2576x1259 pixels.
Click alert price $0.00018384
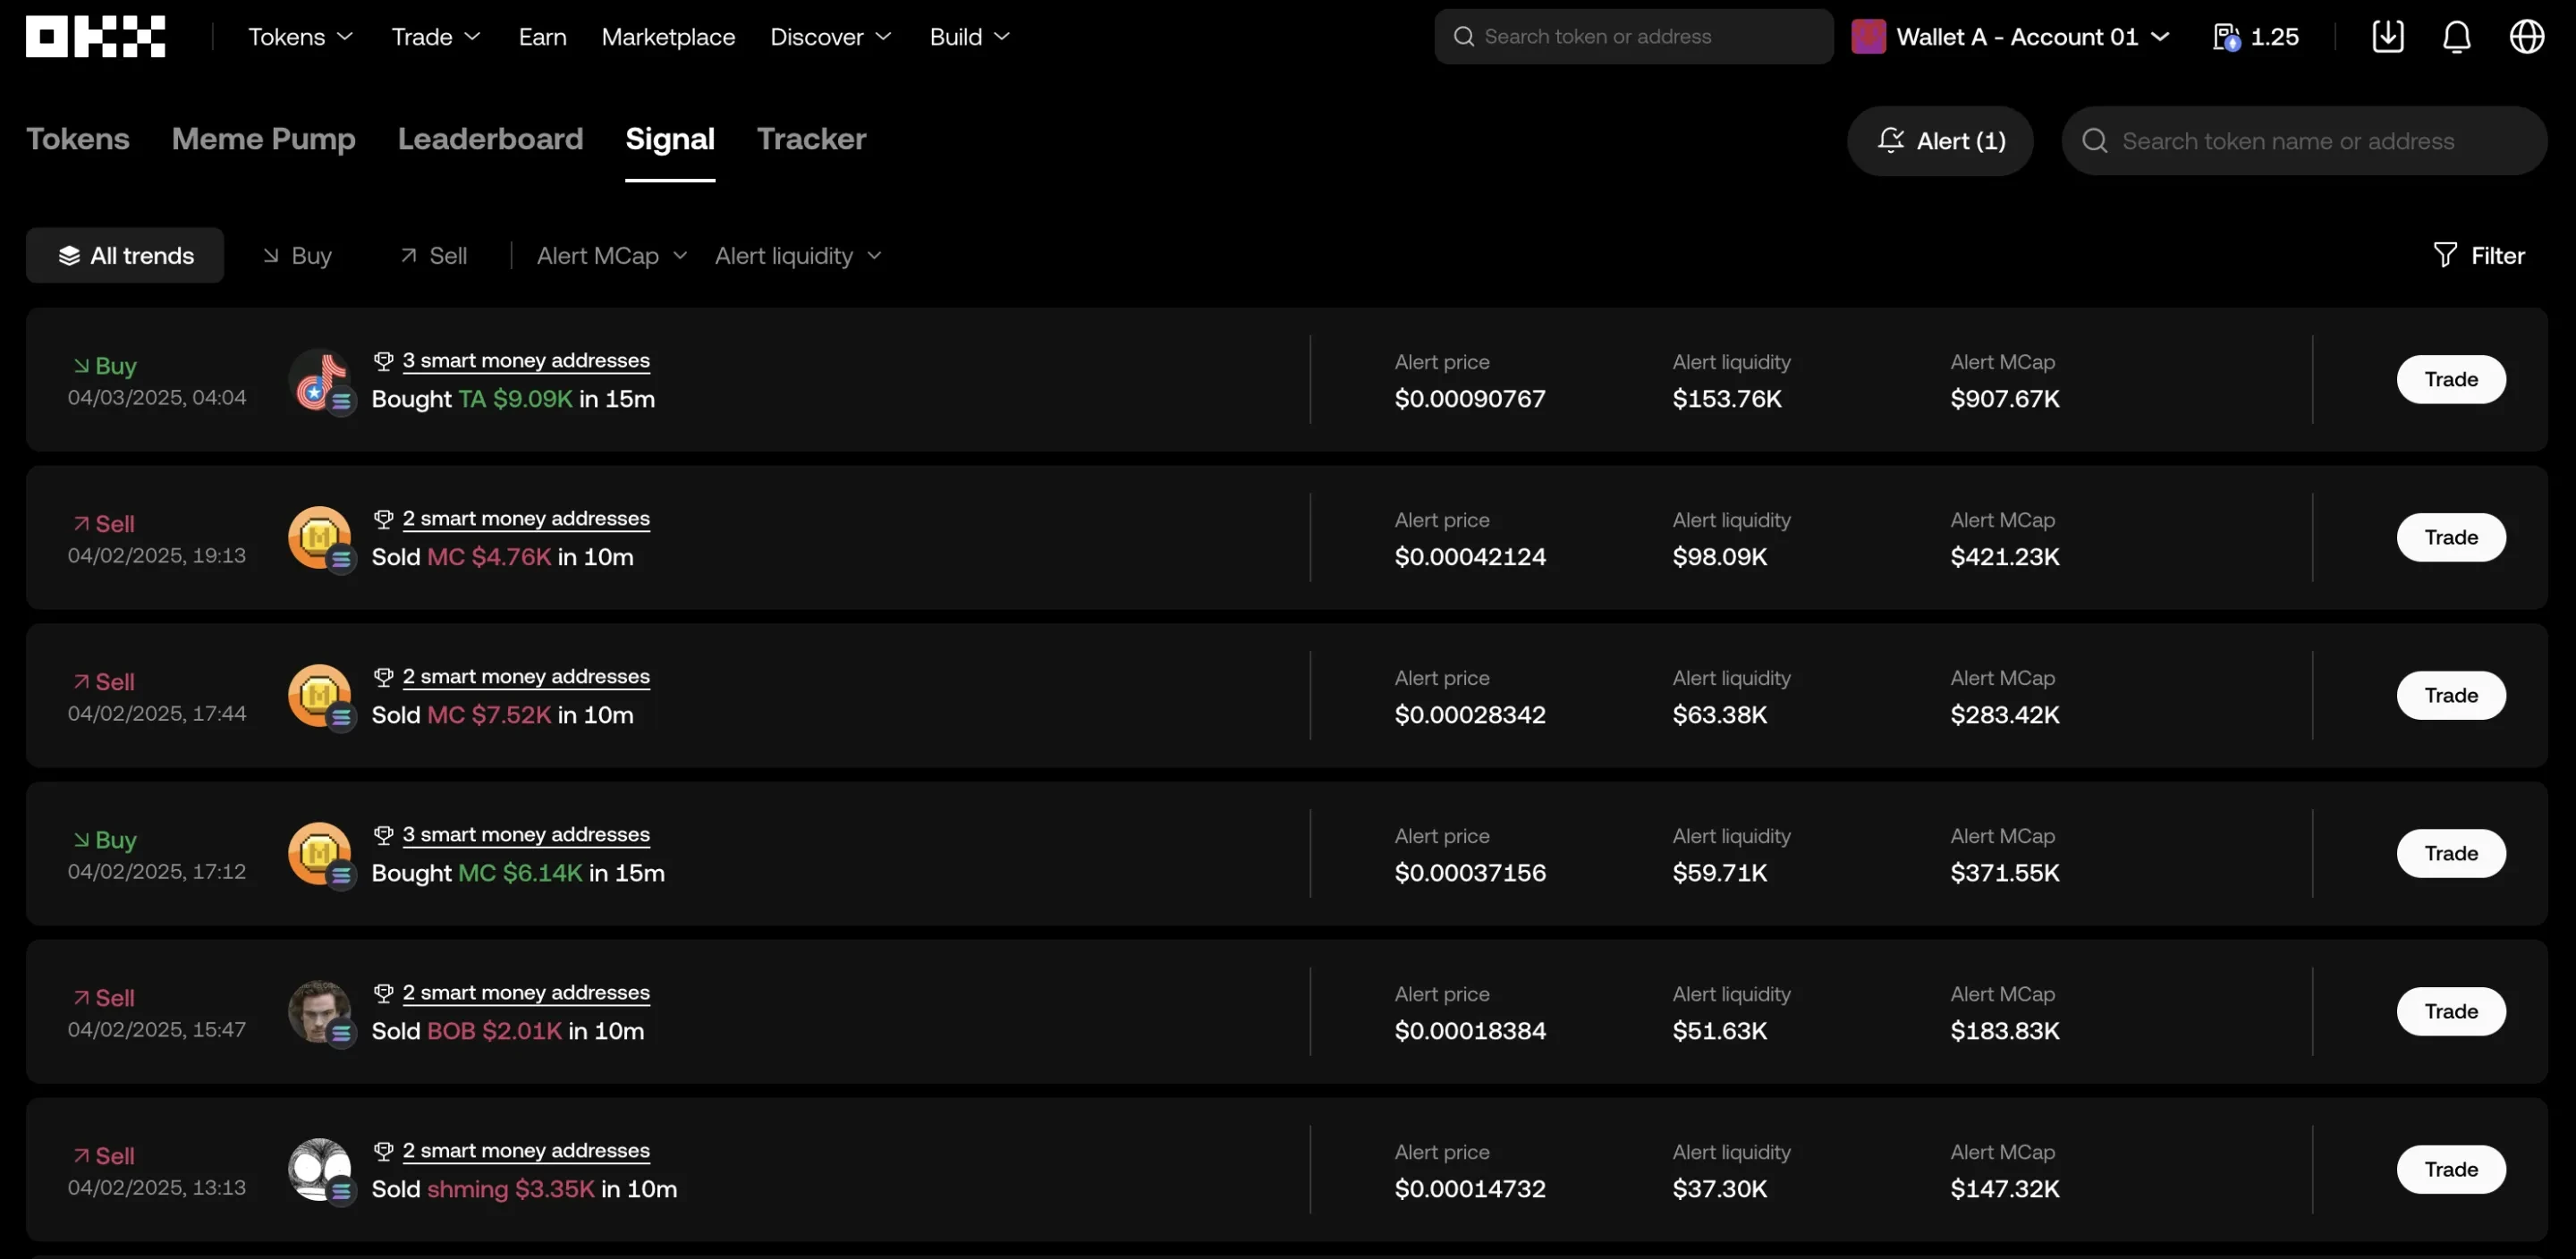point(1470,1031)
